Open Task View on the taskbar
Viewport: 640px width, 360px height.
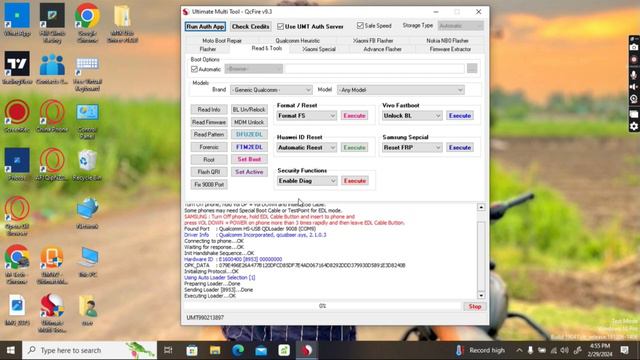pyautogui.click(x=168, y=350)
